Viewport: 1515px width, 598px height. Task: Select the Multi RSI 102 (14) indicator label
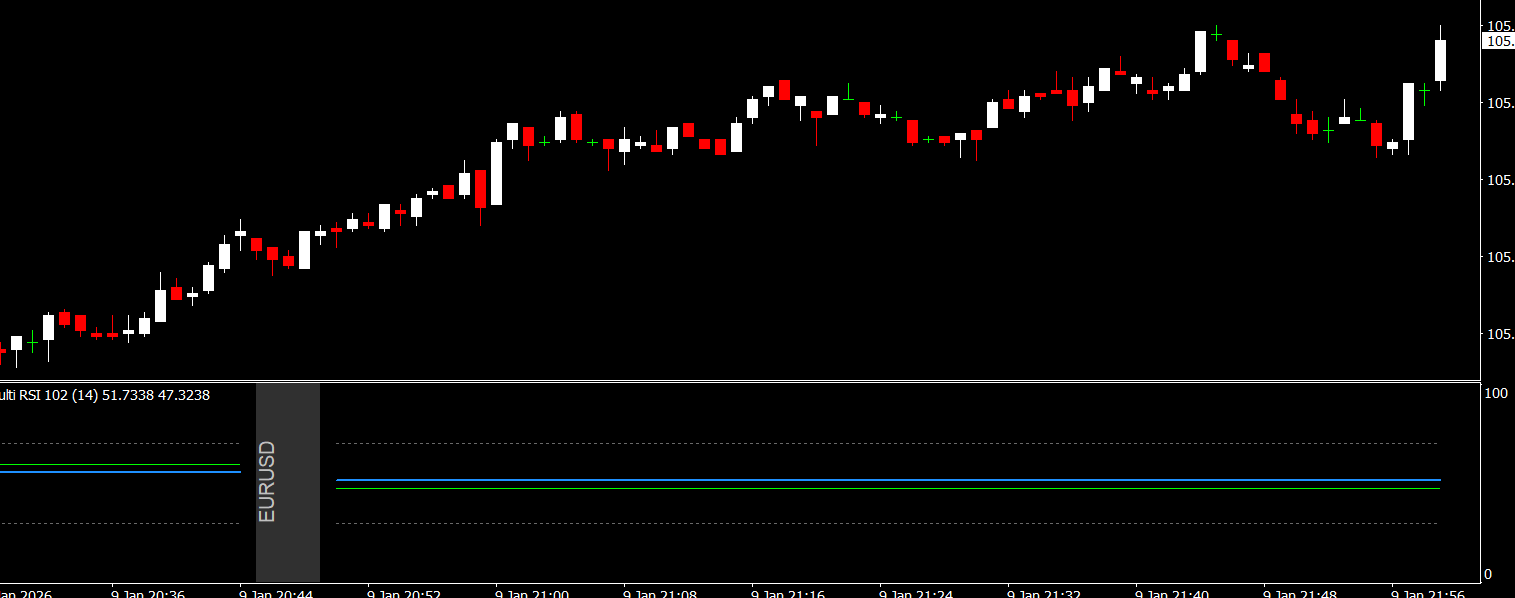pyautogui.click(x=105, y=395)
